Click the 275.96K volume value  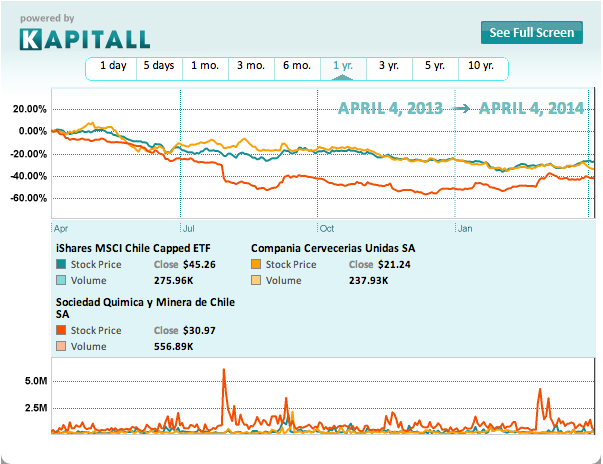pos(173,281)
